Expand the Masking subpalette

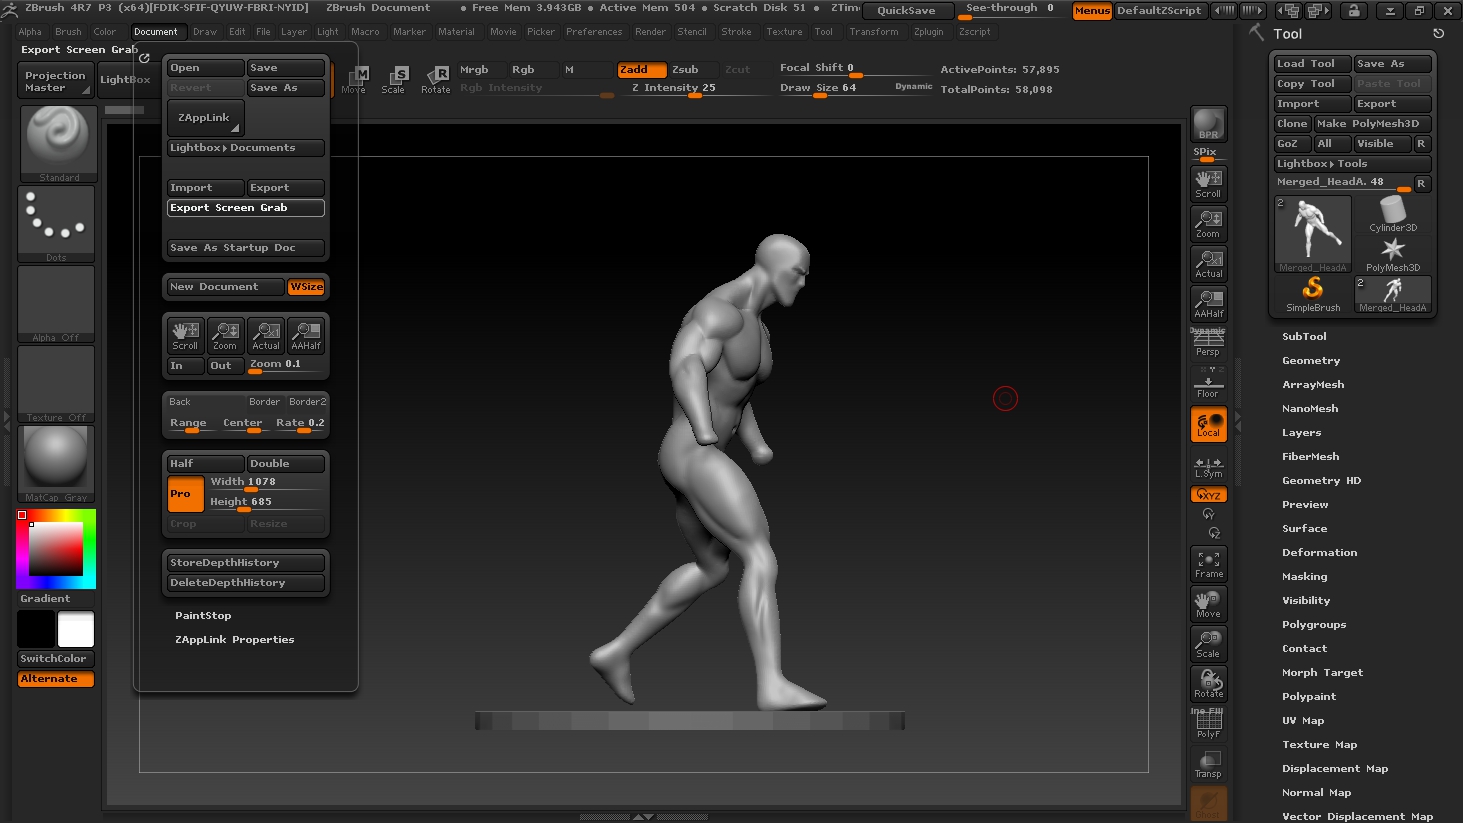click(x=1304, y=577)
